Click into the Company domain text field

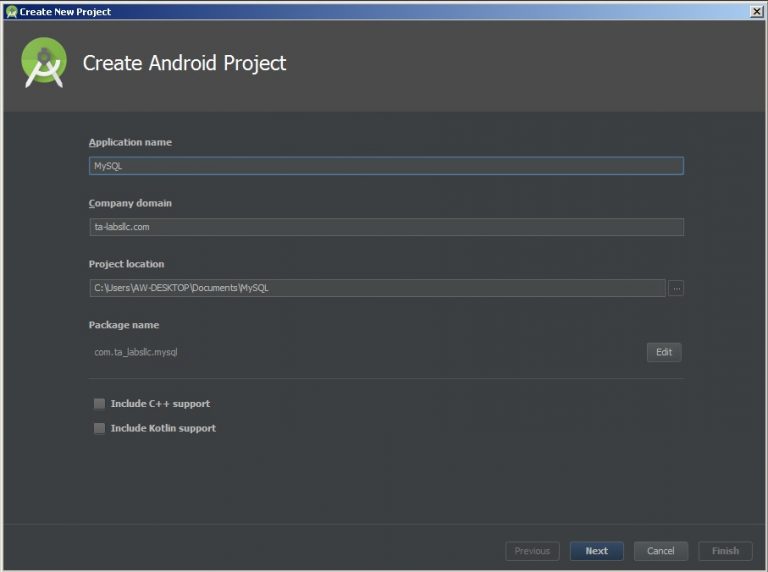pos(386,227)
